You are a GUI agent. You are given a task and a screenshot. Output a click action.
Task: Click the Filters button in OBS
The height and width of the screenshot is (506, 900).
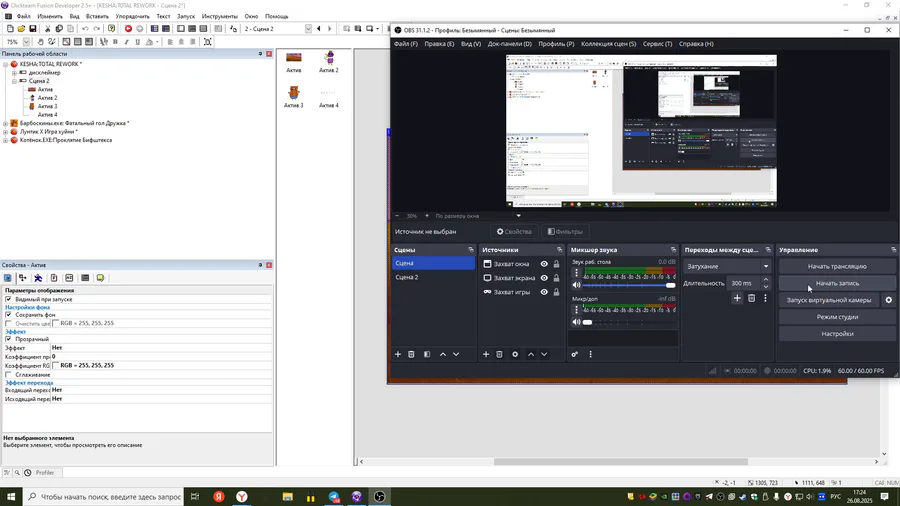[565, 232]
